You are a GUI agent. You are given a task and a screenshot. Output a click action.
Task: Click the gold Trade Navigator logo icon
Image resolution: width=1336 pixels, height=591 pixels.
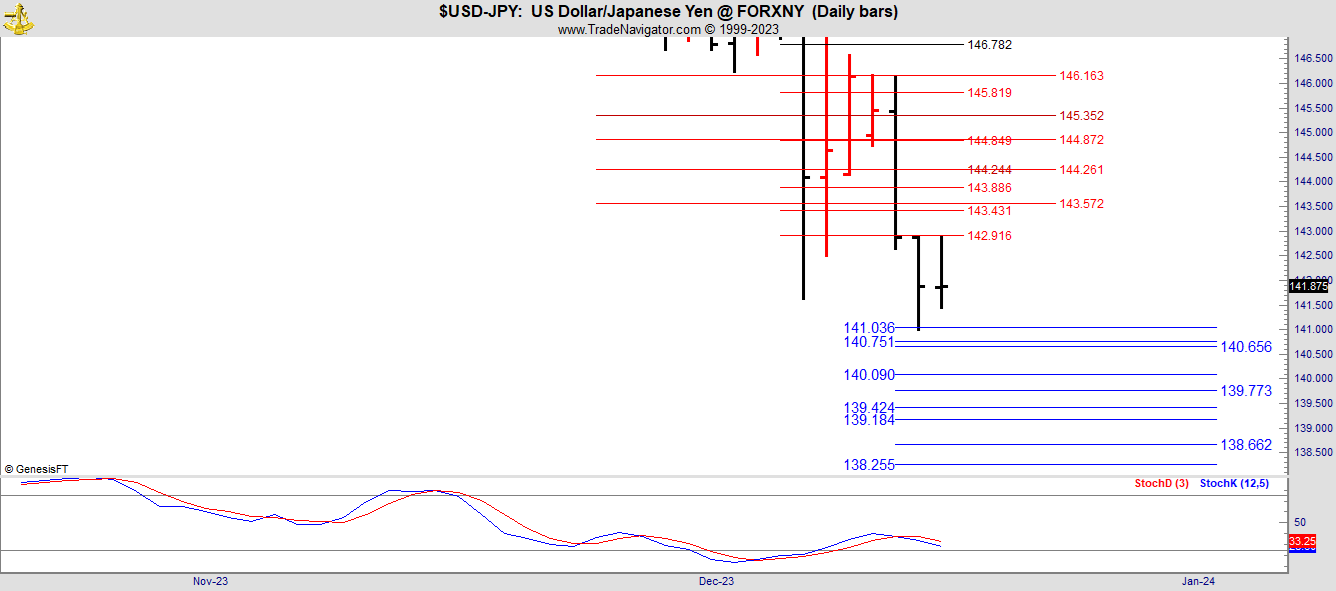point(18,18)
